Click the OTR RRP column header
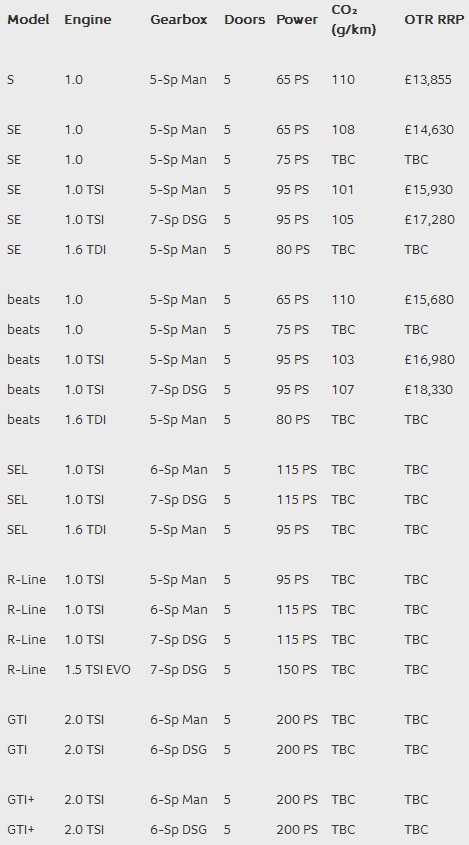 pyautogui.click(x=434, y=20)
